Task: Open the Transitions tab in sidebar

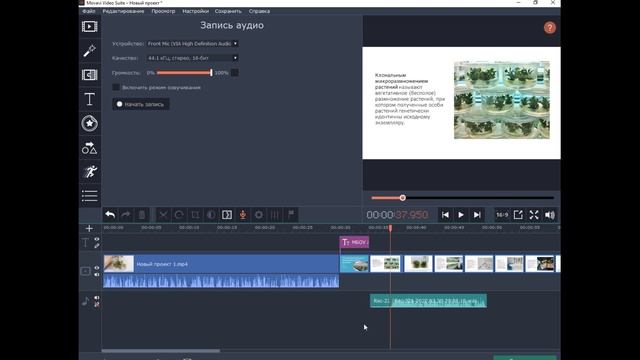Action: coord(89,75)
